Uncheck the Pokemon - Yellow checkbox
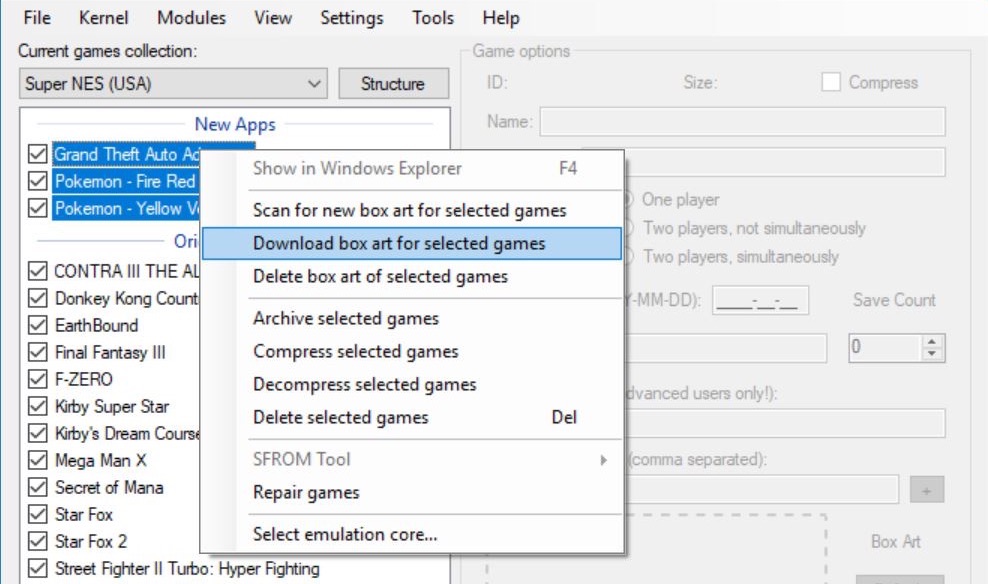This screenshot has width=988, height=584. tap(38, 208)
